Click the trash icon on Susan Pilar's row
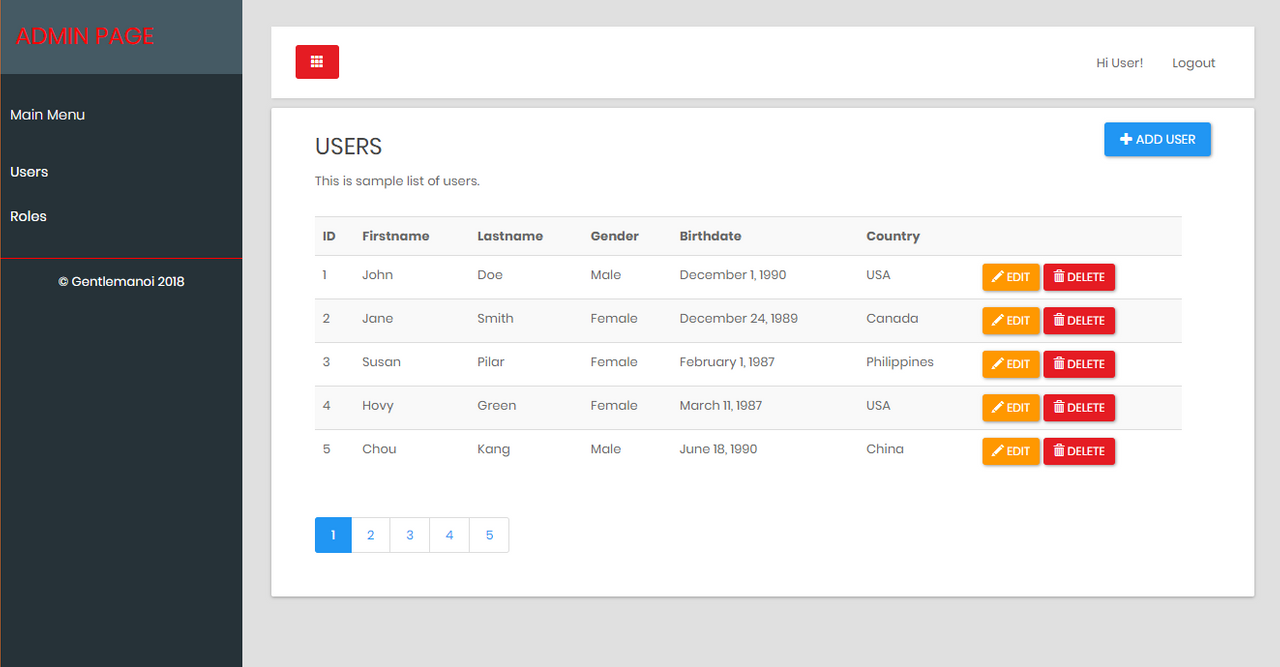1280x667 pixels. 1060,363
